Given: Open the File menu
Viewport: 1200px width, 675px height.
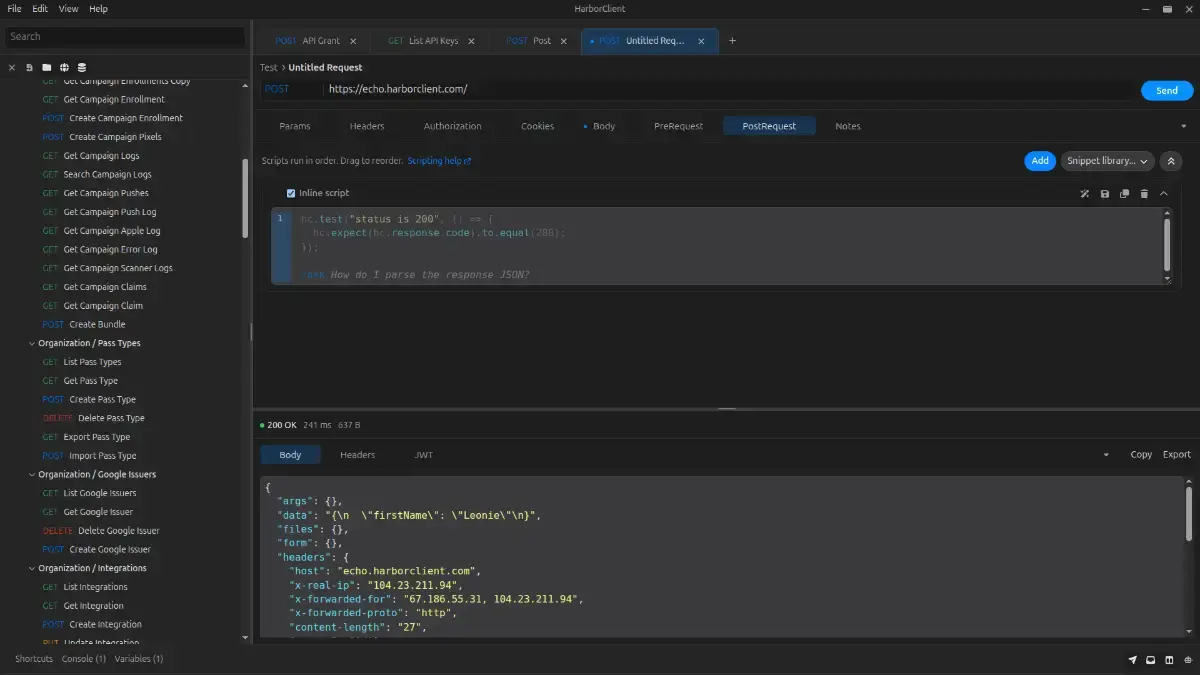Looking at the screenshot, I should tap(15, 8).
